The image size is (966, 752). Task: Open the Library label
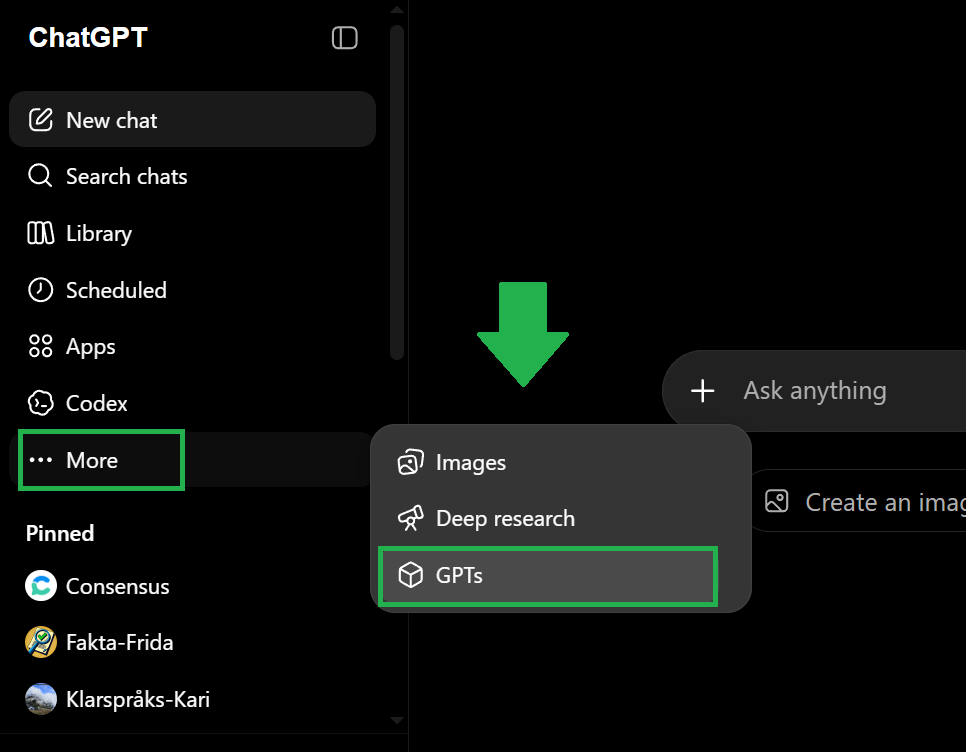click(99, 234)
